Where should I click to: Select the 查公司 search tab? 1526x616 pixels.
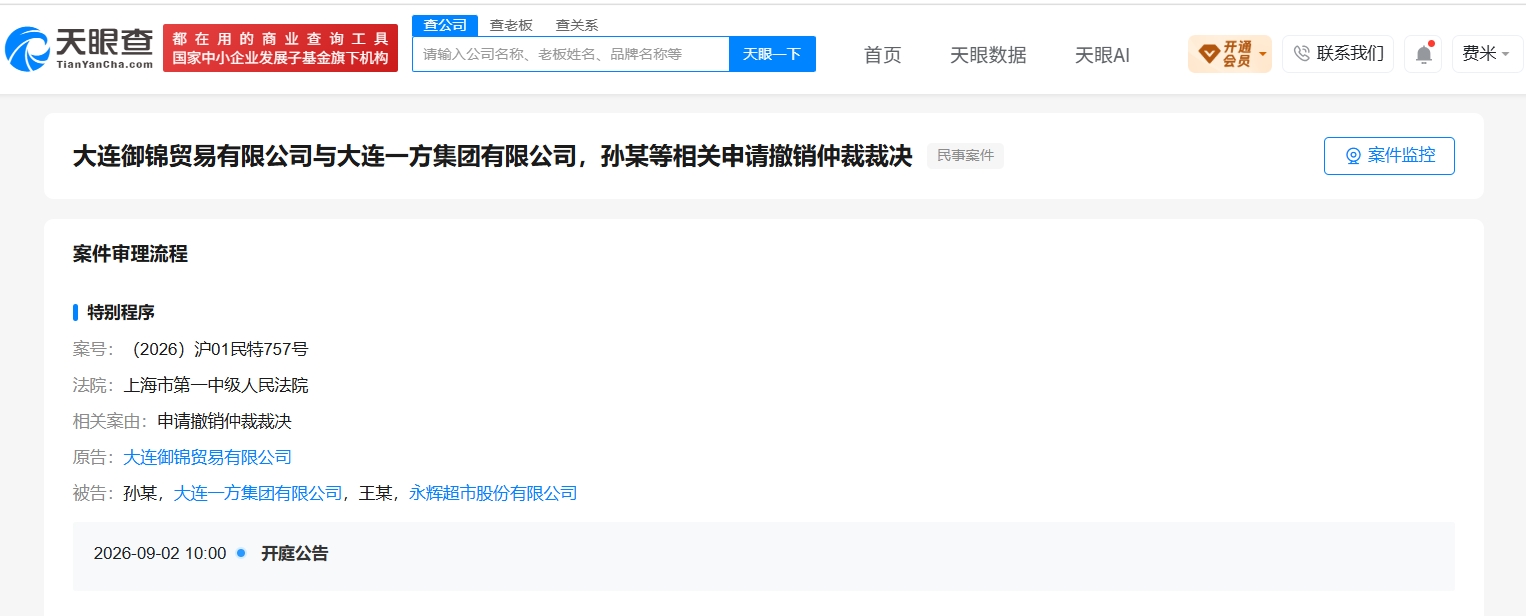[444, 25]
